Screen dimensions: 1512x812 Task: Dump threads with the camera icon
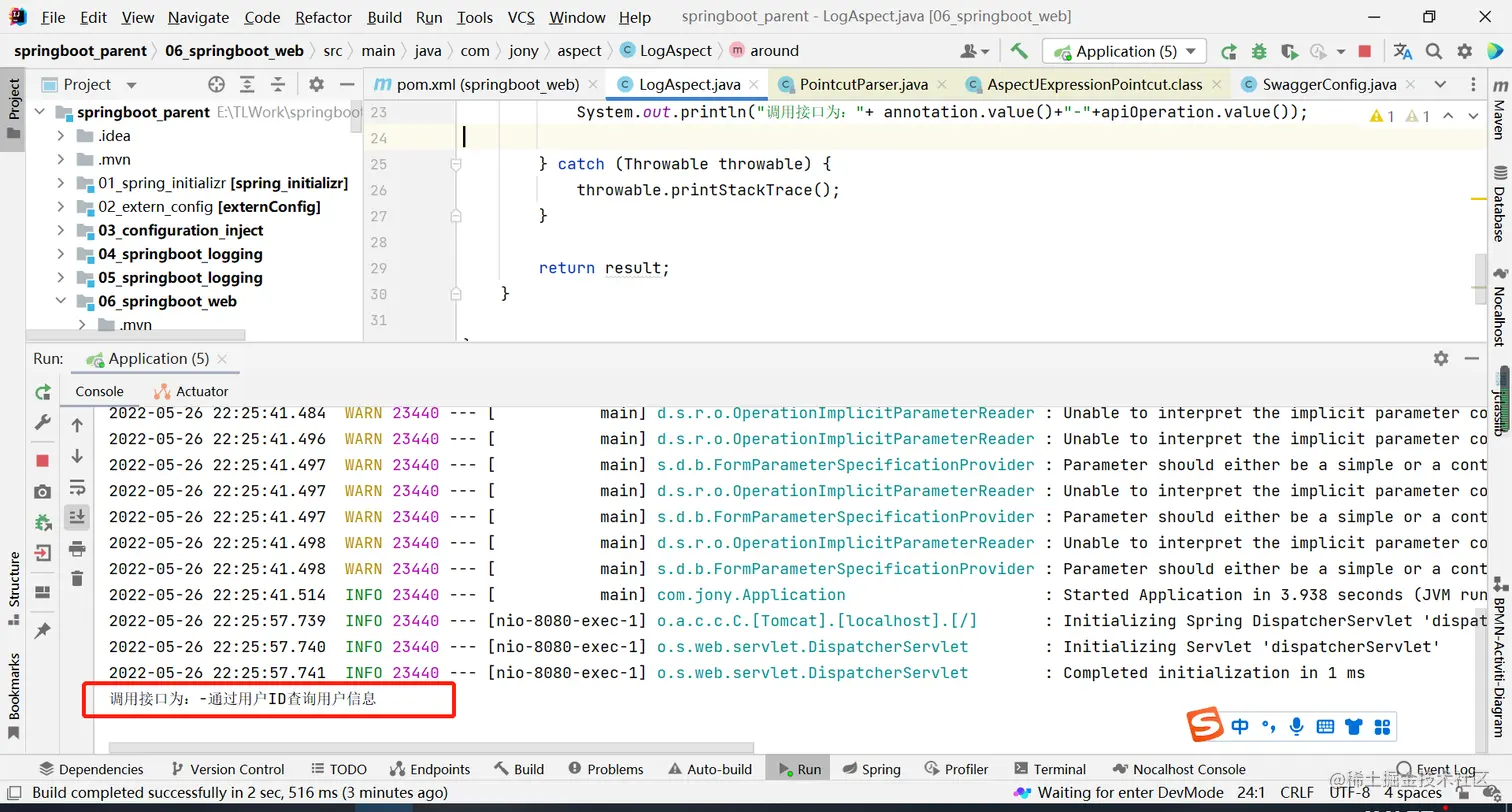coord(43,491)
